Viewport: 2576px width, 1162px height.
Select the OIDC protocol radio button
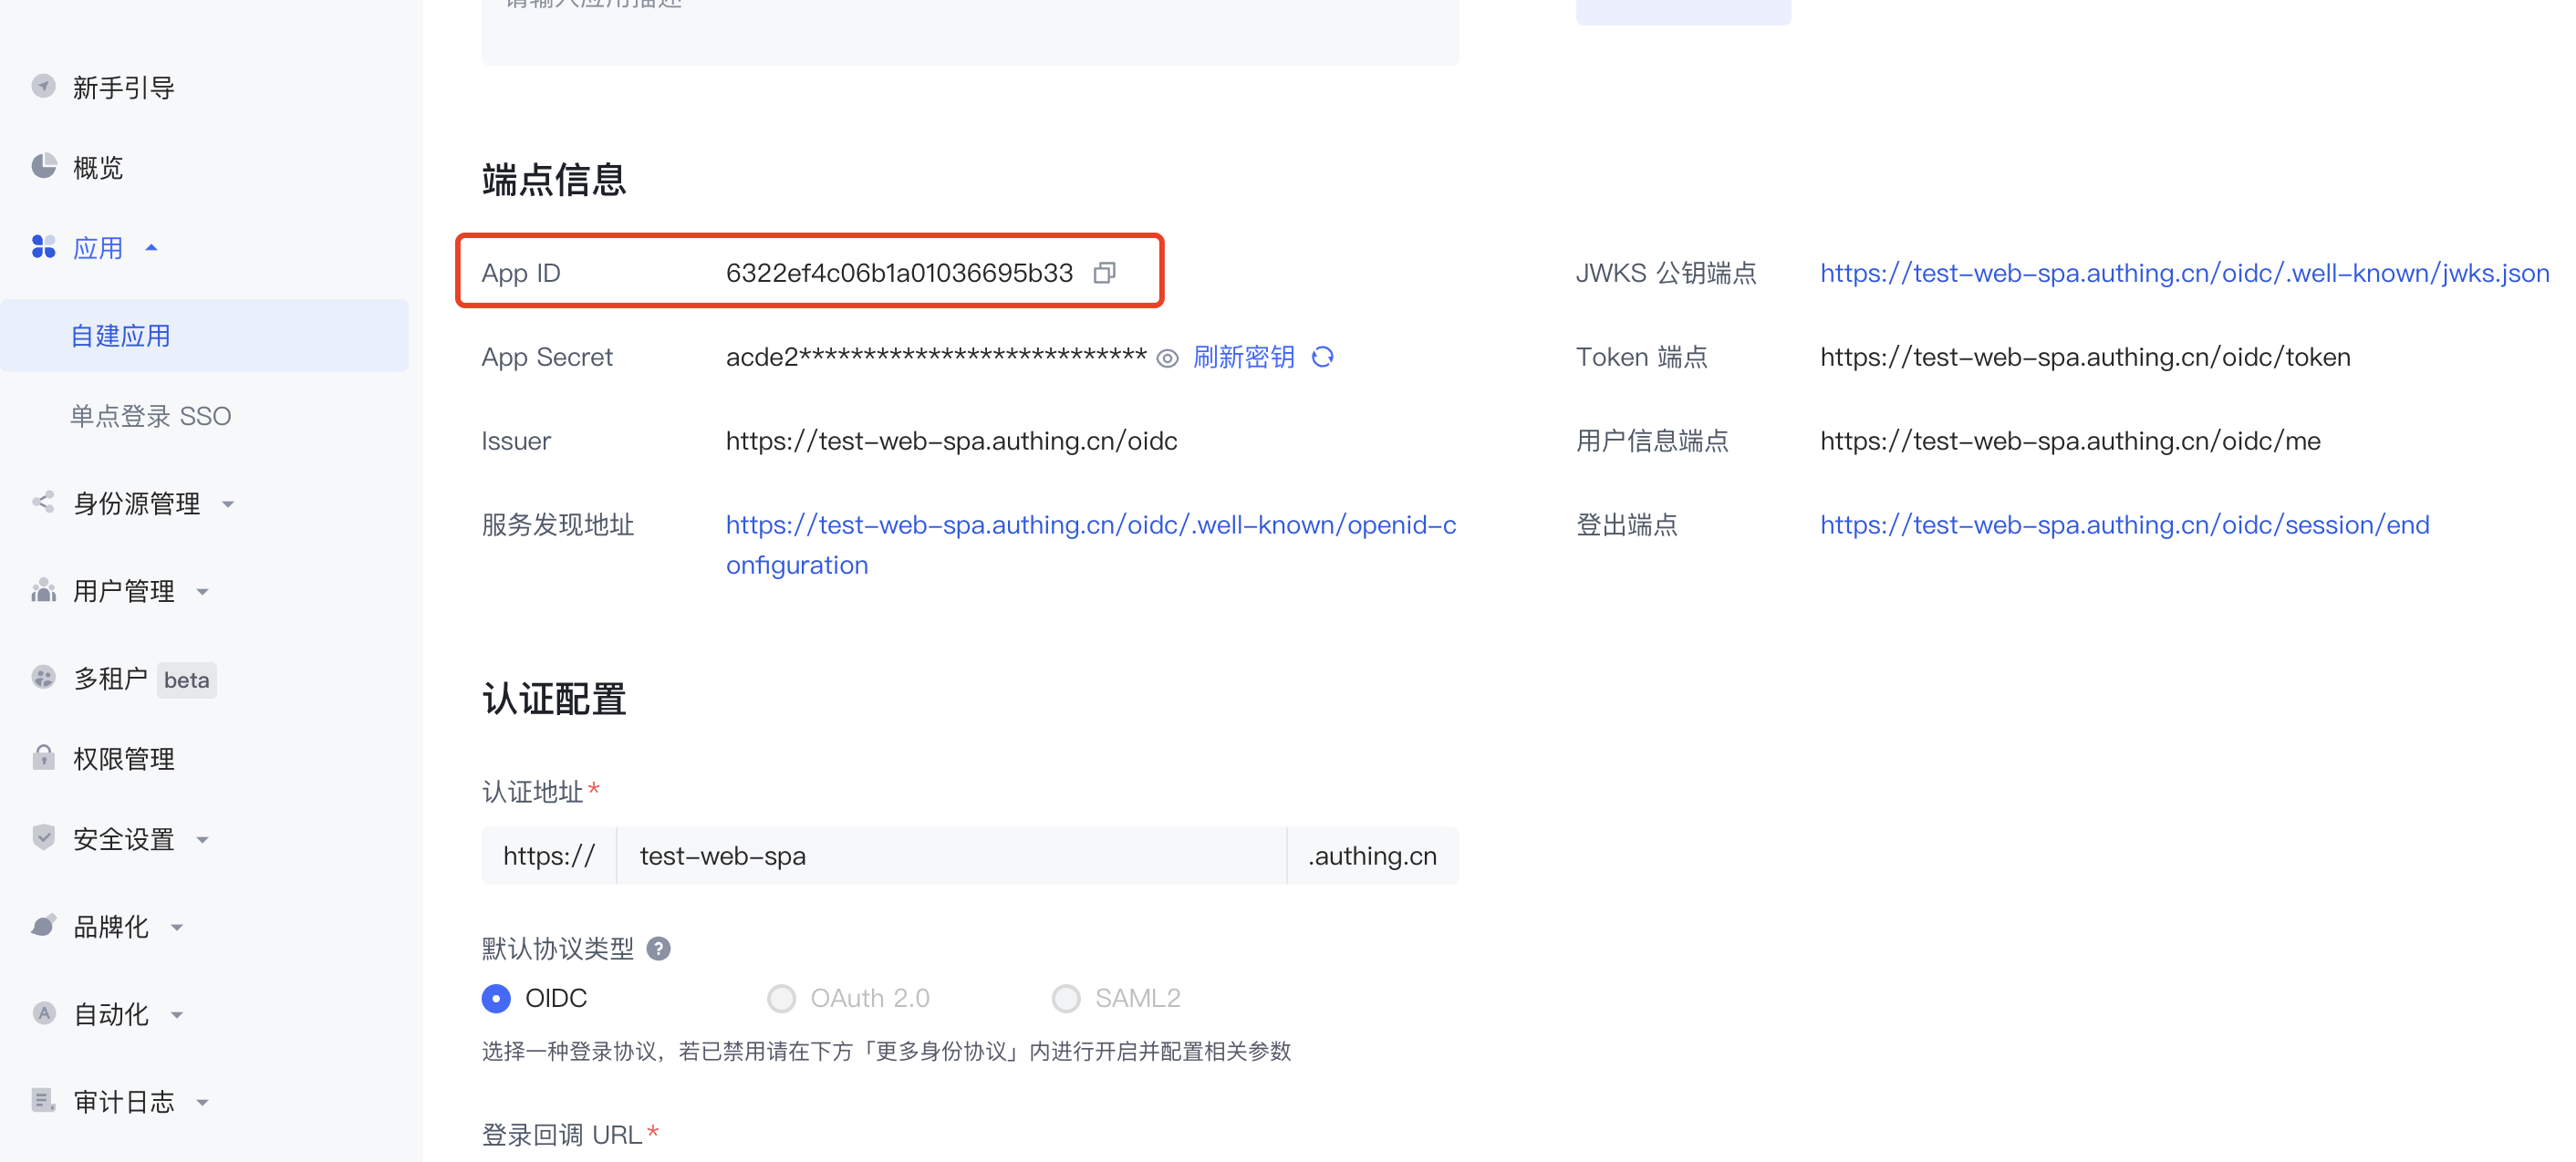click(496, 998)
